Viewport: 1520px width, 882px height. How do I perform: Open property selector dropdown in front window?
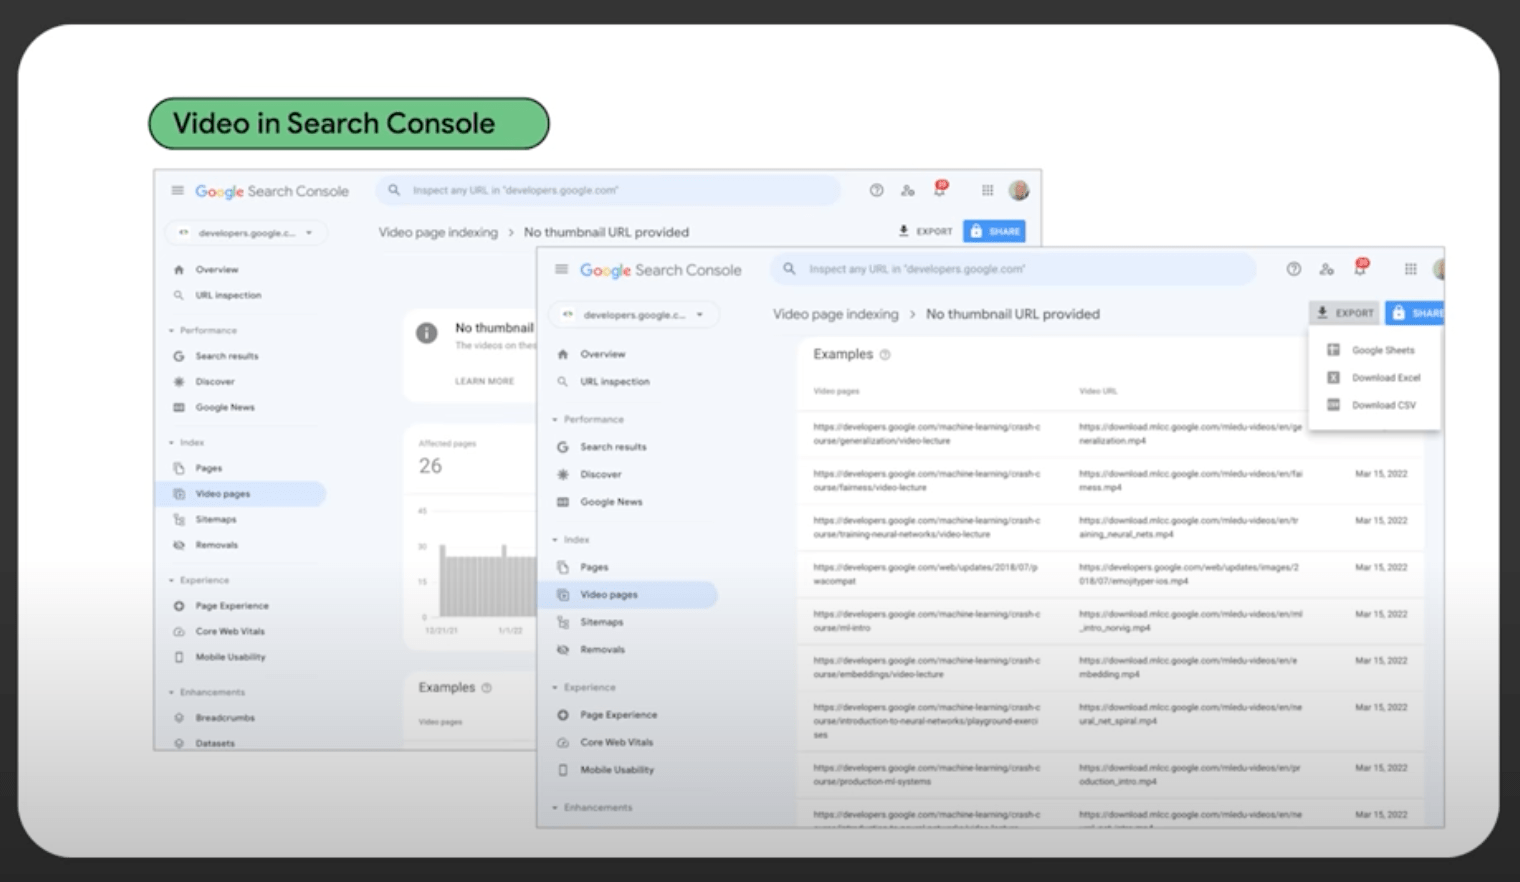[633, 314]
